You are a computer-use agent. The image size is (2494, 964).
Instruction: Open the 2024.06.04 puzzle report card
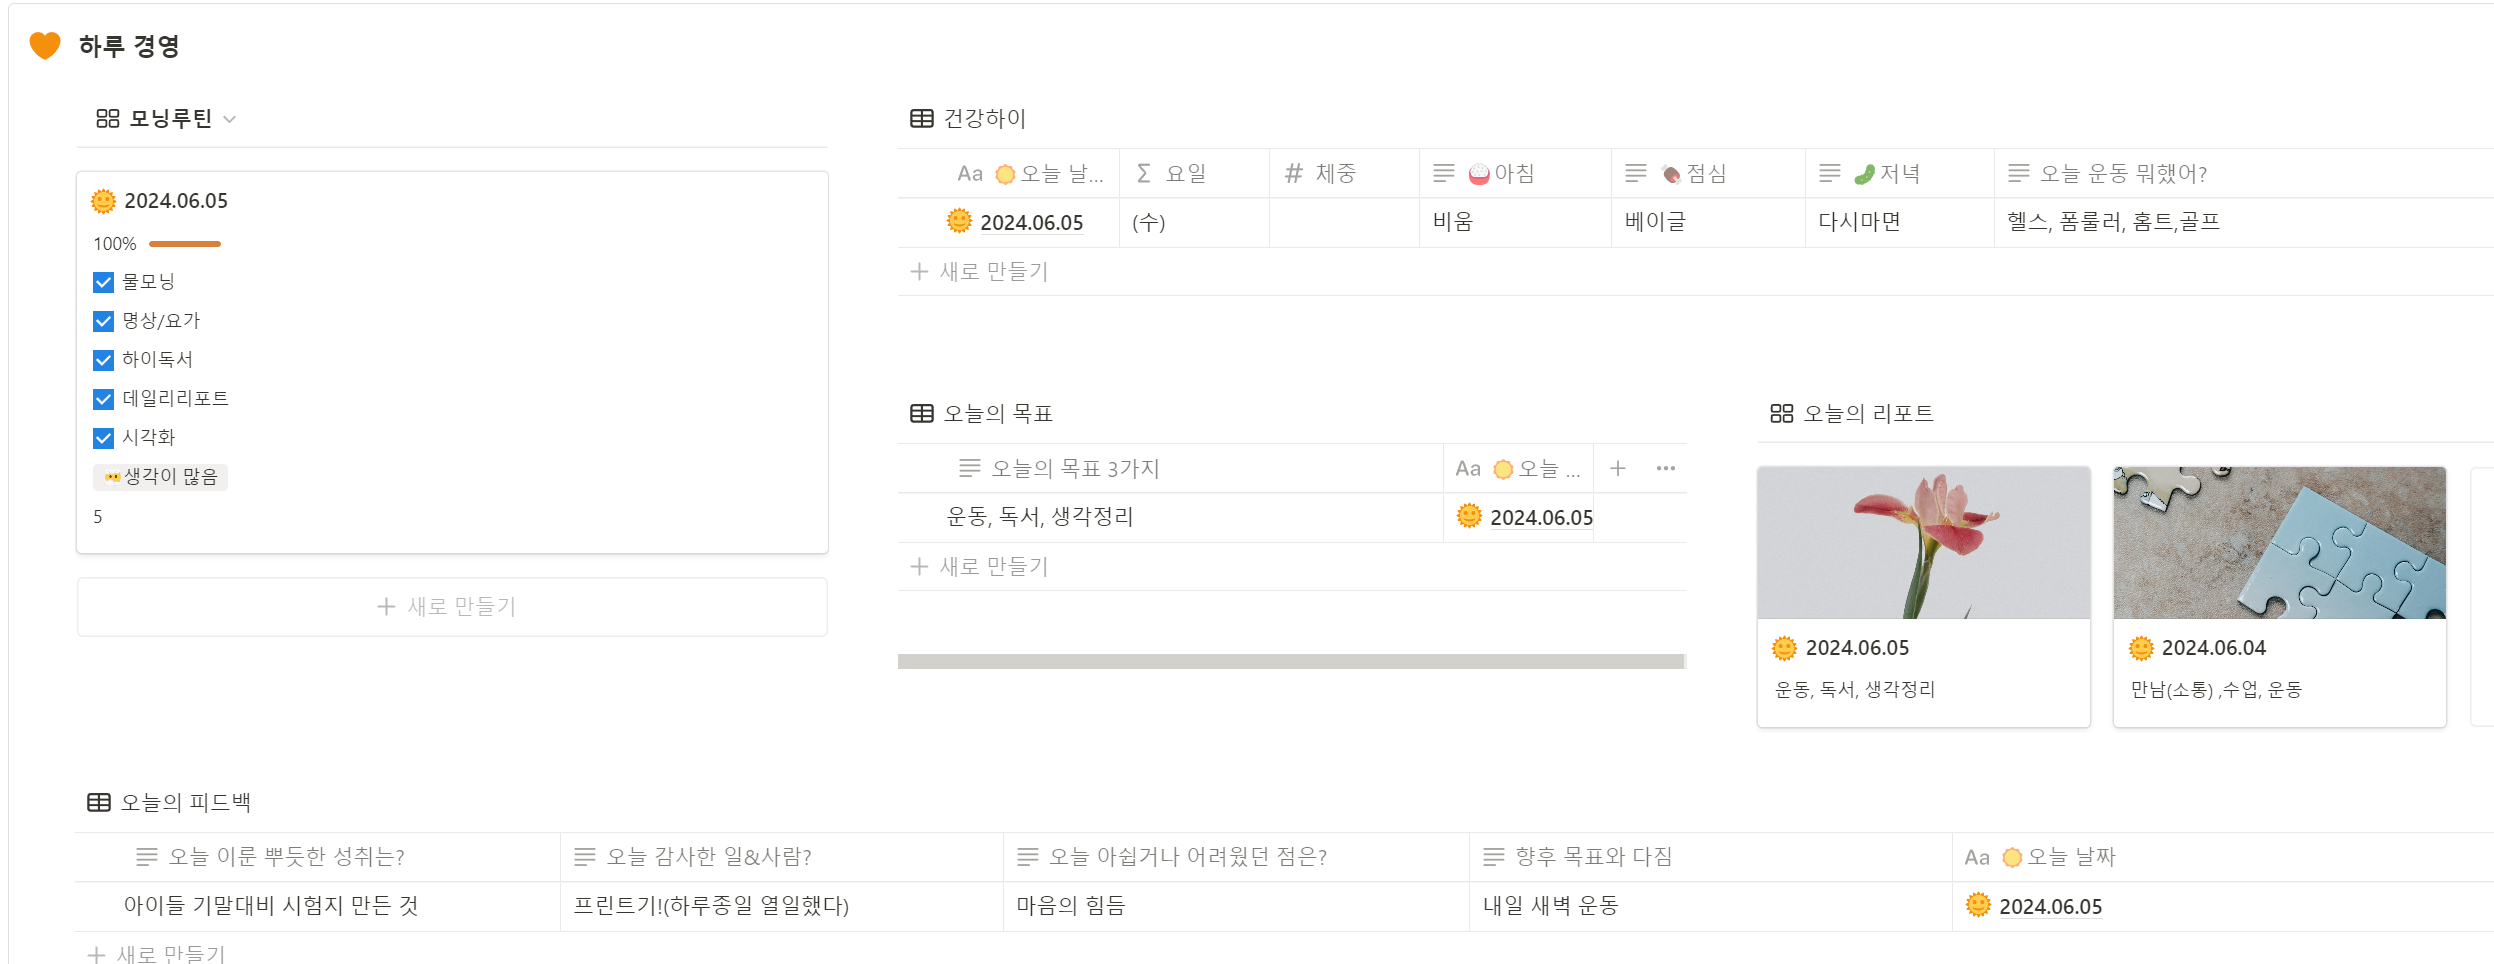coord(2280,596)
